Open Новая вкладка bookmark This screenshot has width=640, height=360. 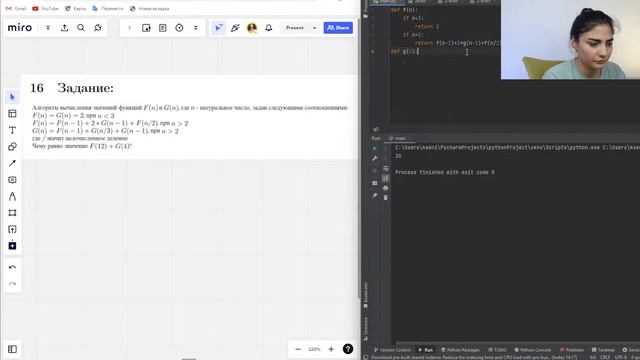point(149,8)
